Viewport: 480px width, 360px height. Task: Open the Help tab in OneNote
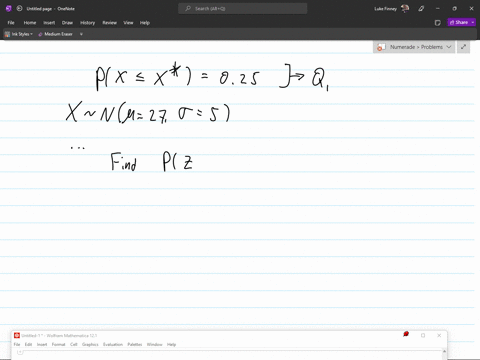tap(145, 23)
